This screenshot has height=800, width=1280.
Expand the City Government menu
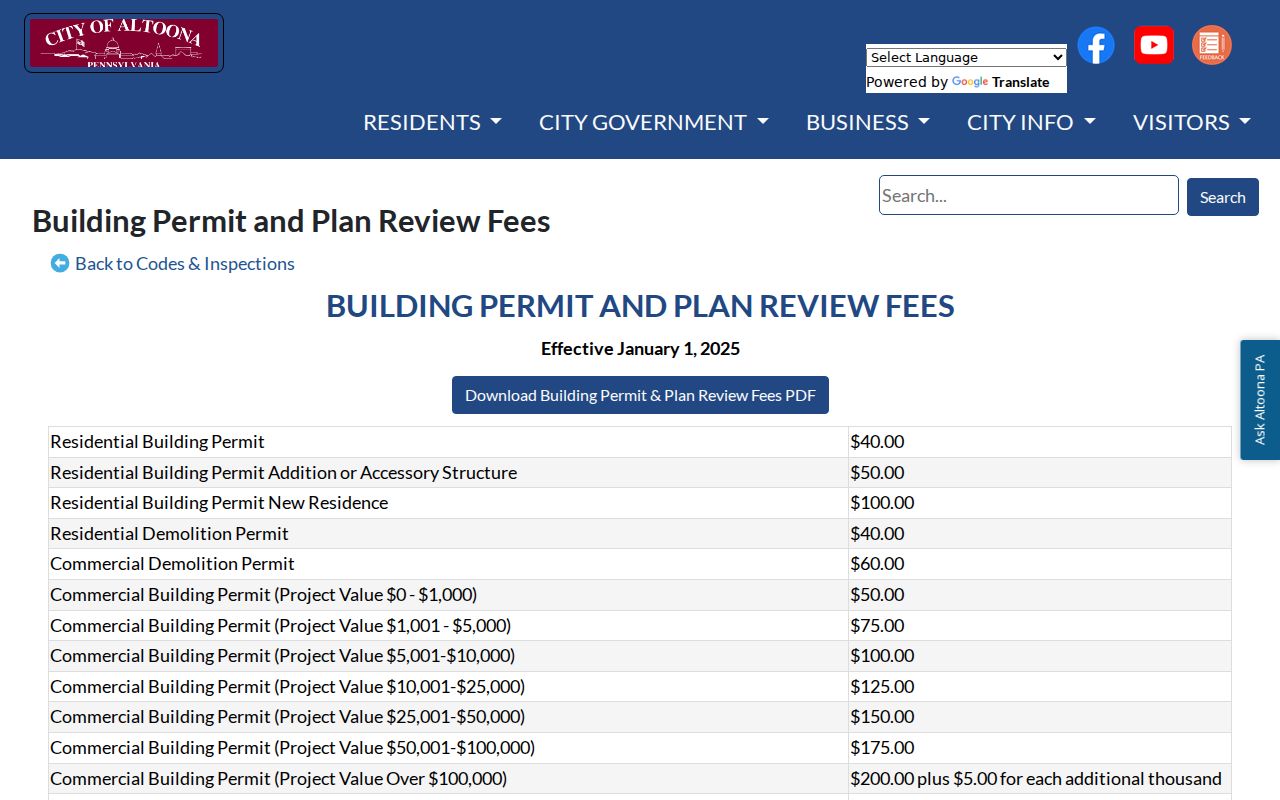(654, 122)
